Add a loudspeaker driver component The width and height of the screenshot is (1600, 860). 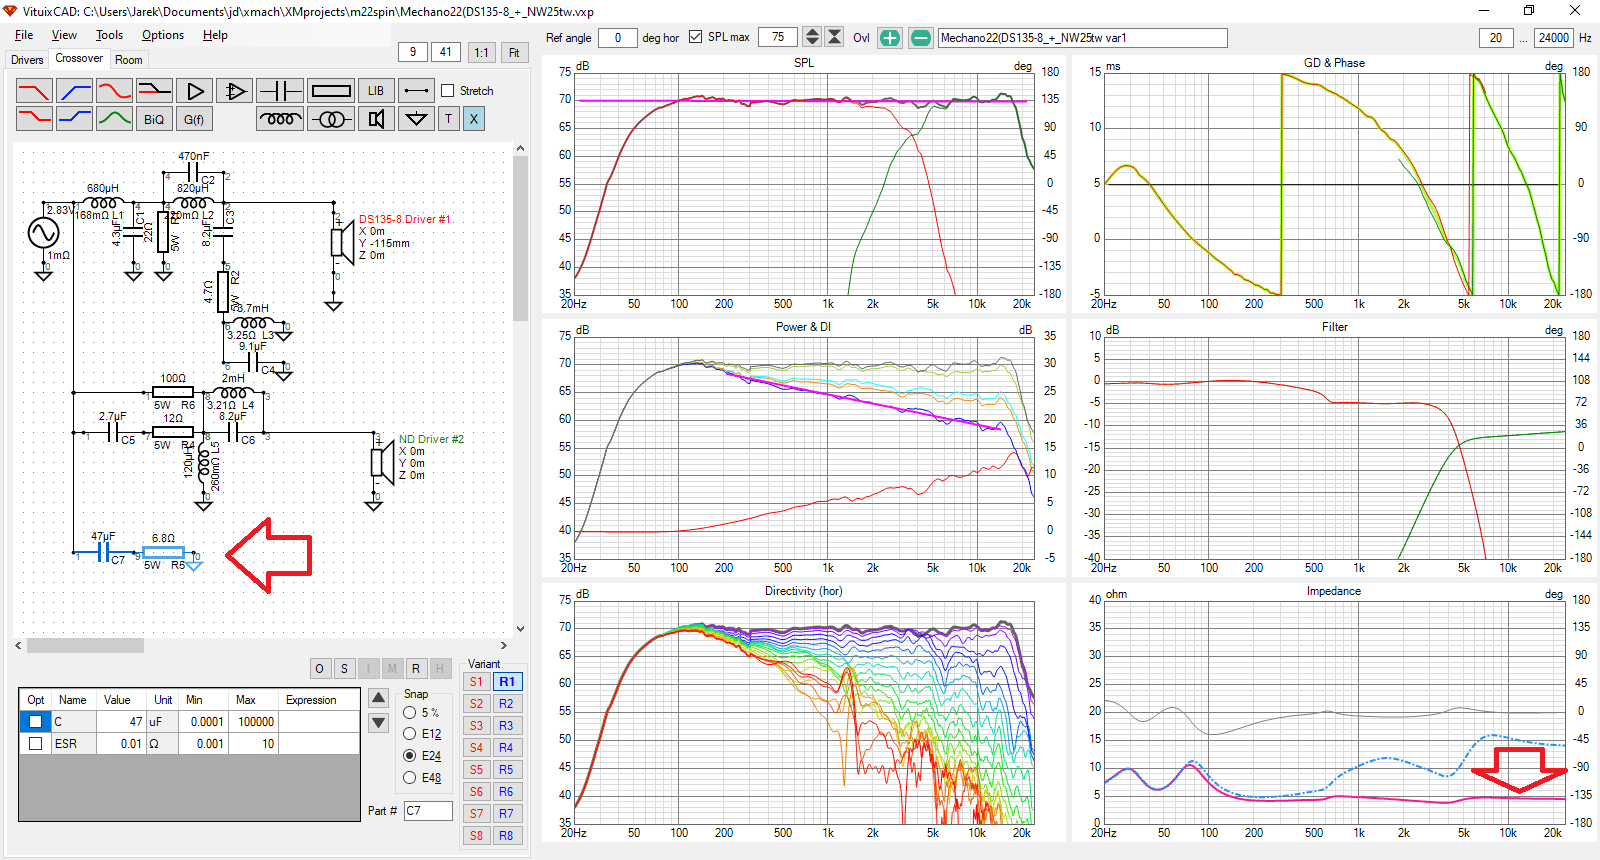(x=376, y=119)
